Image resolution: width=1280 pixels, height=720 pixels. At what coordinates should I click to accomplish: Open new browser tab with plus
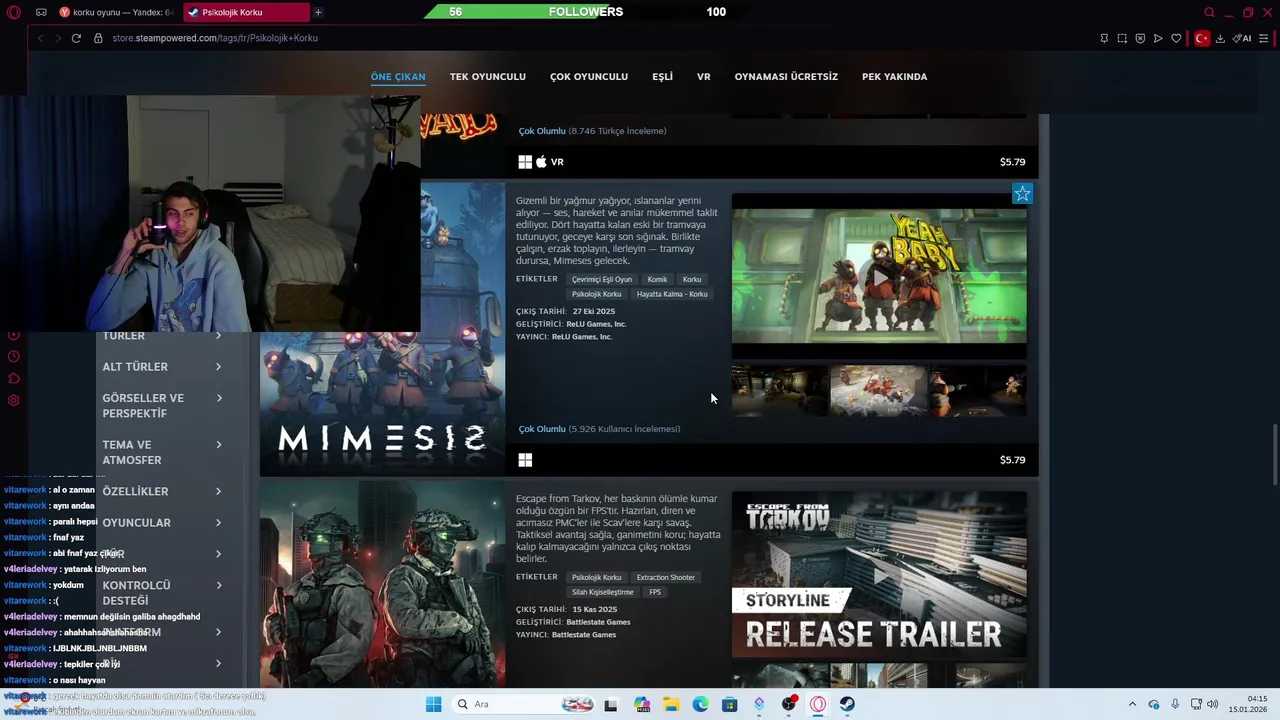click(318, 12)
